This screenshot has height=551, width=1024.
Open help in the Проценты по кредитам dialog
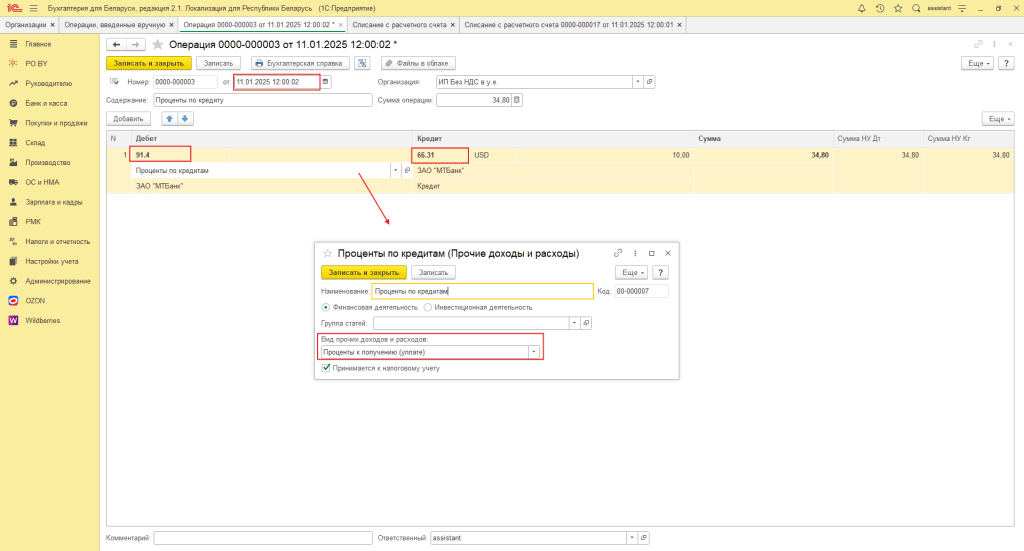660,273
